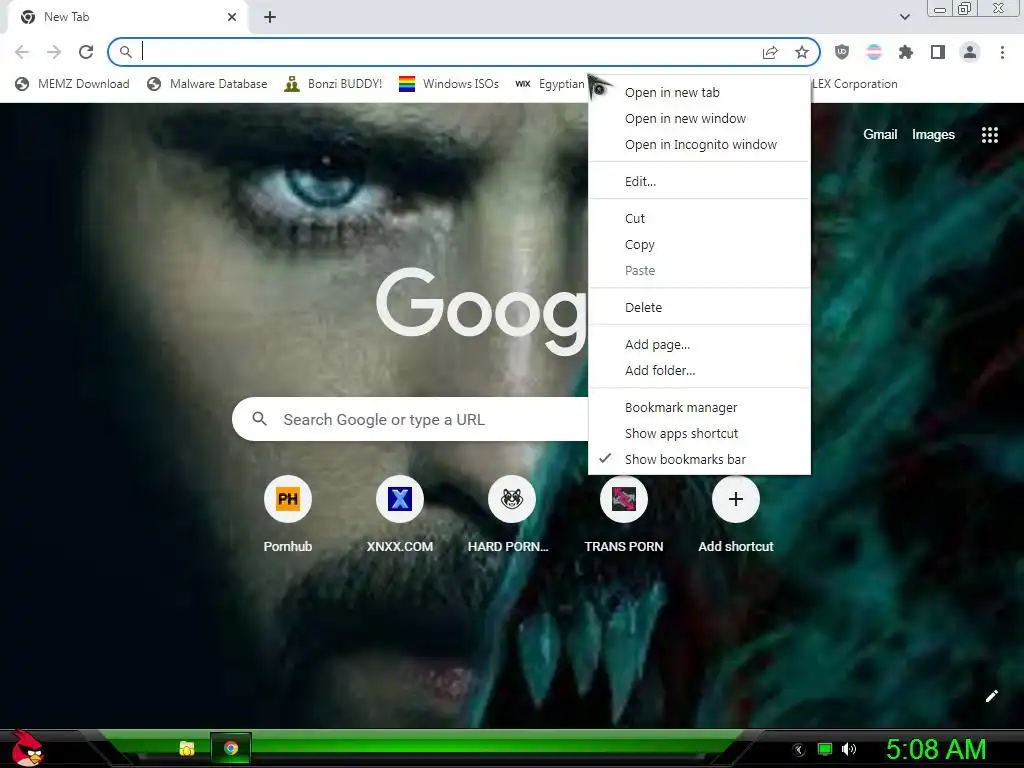This screenshot has width=1024, height=768.
Task: Open the volume speaker tray icon
Action: point(849,749)
